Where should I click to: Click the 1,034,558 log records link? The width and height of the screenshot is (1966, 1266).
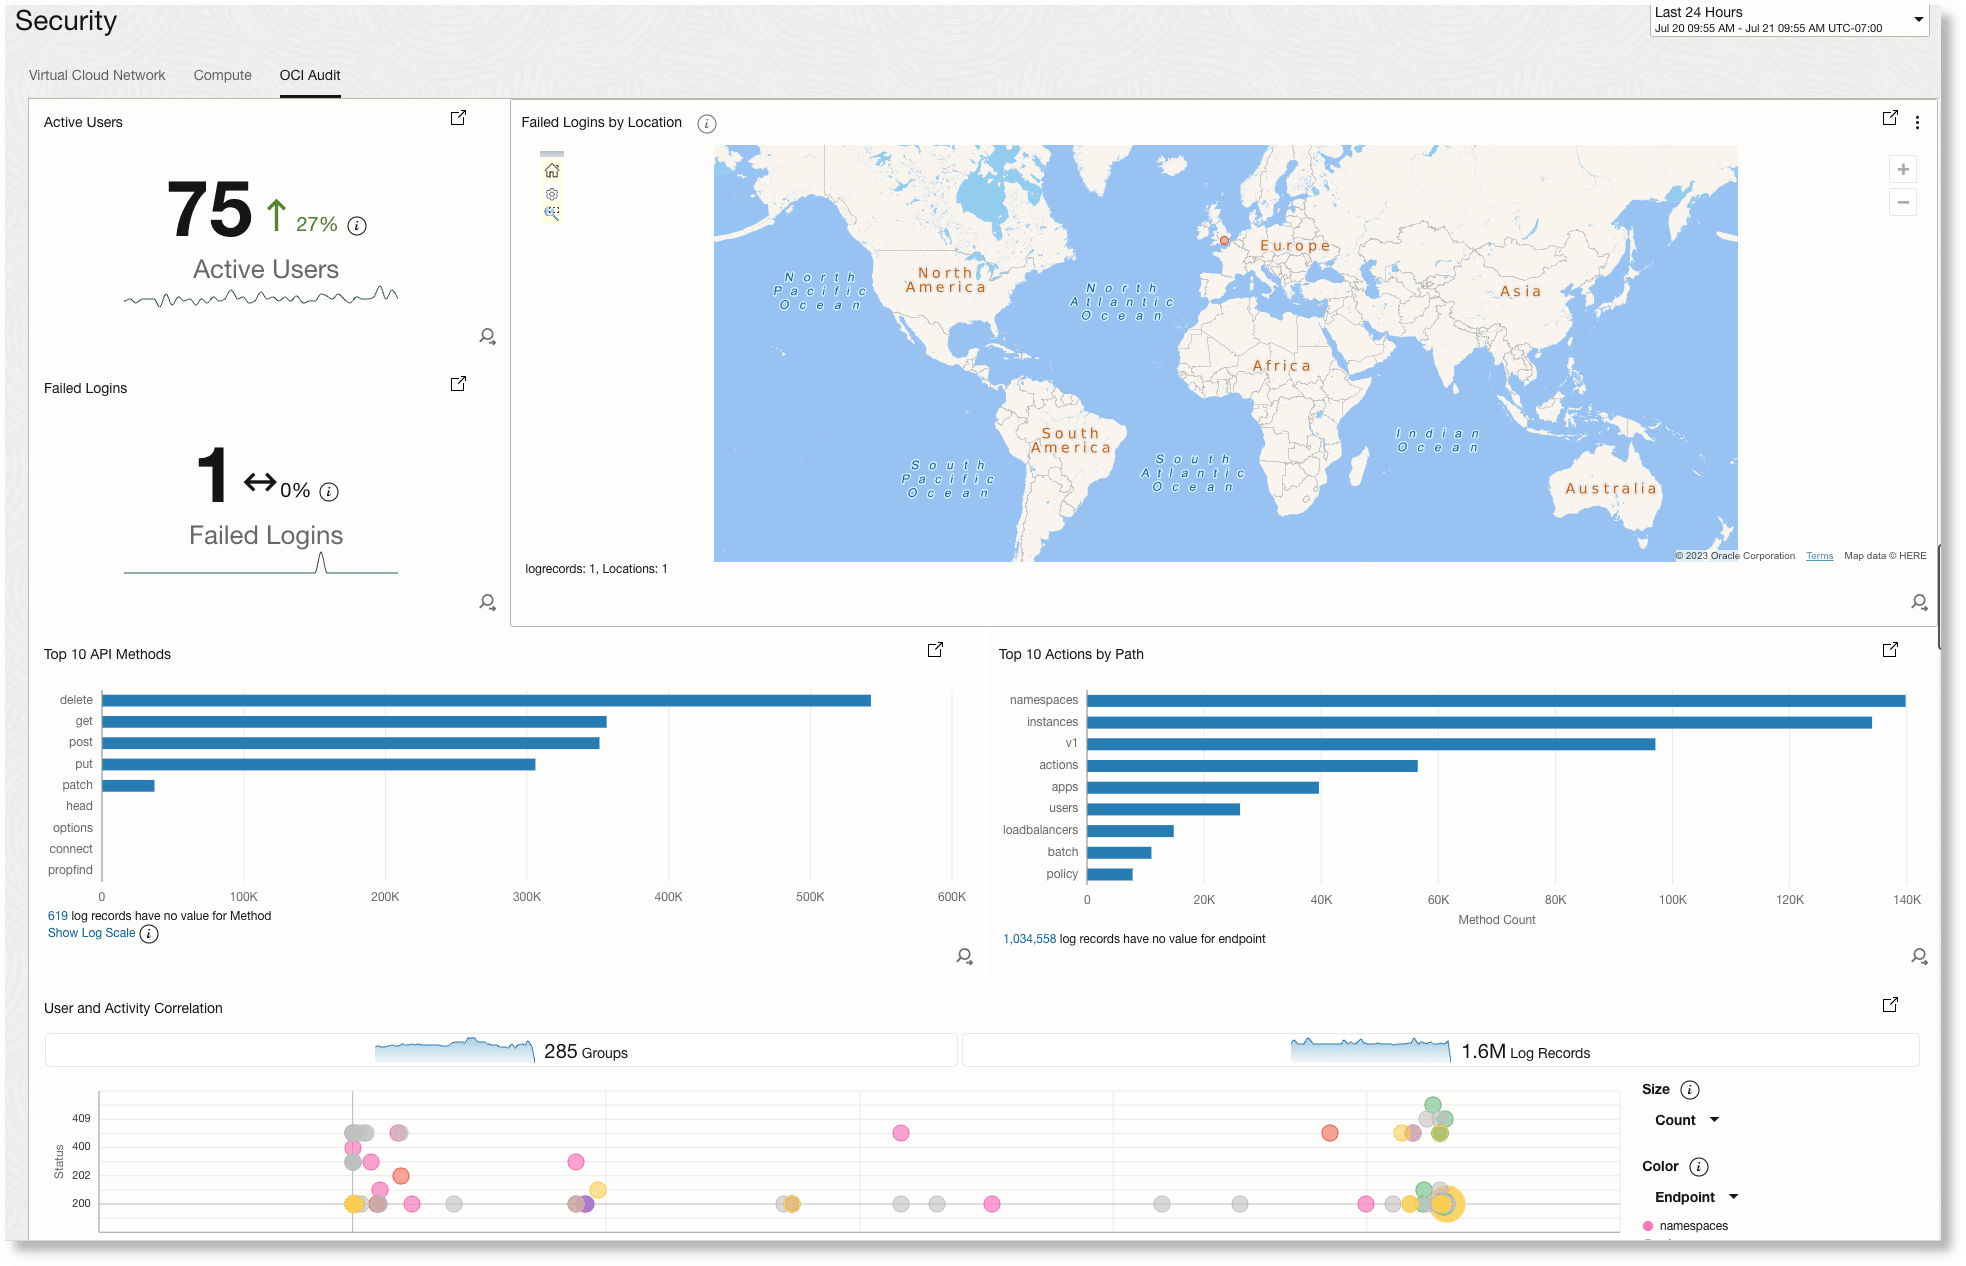point(1029,939)
